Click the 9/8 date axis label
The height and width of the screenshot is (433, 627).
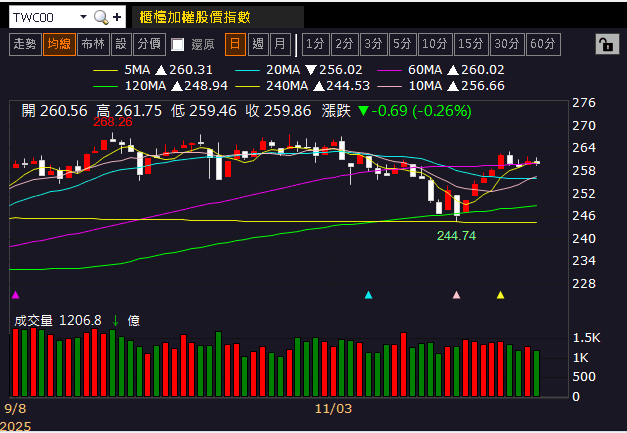(15, 409)
